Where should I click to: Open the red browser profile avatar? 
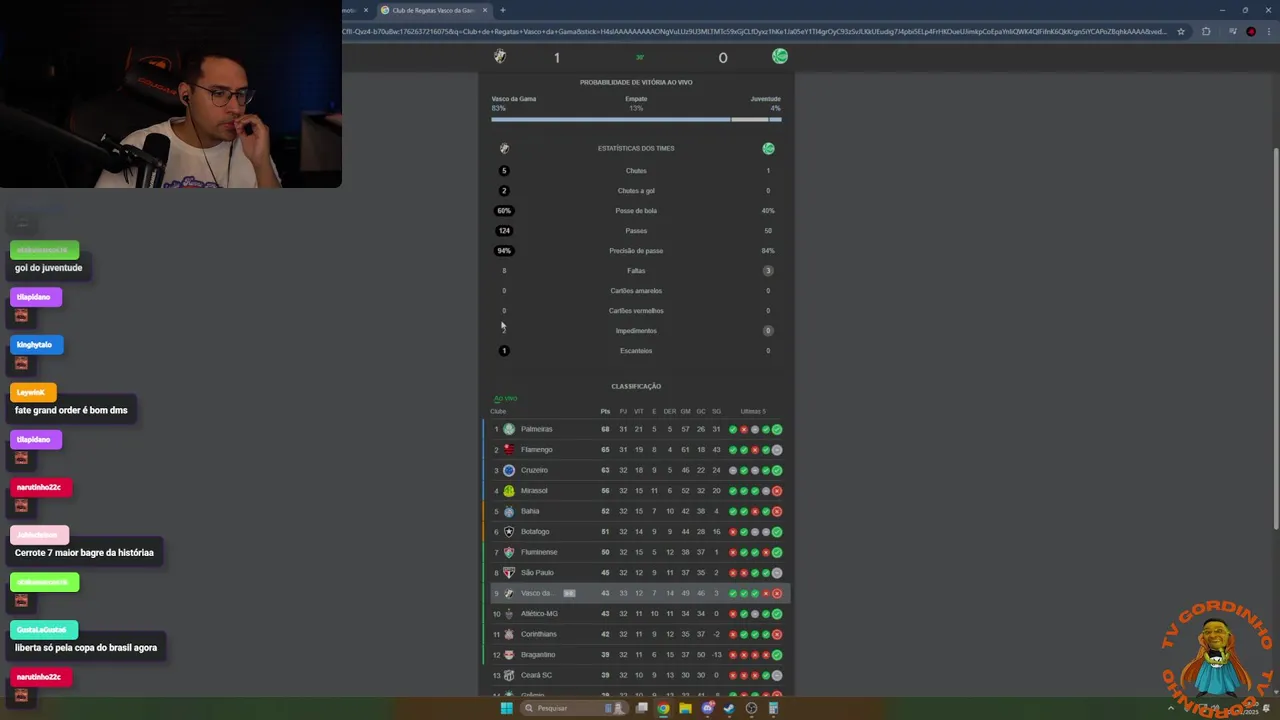tap(1251, 31)
